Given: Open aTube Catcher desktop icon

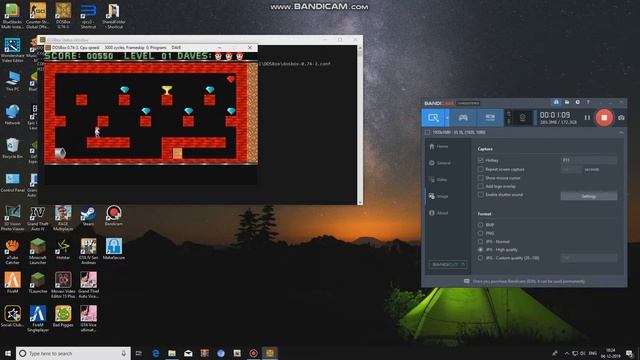Looking at the screenshot, I should pos(12,252).
